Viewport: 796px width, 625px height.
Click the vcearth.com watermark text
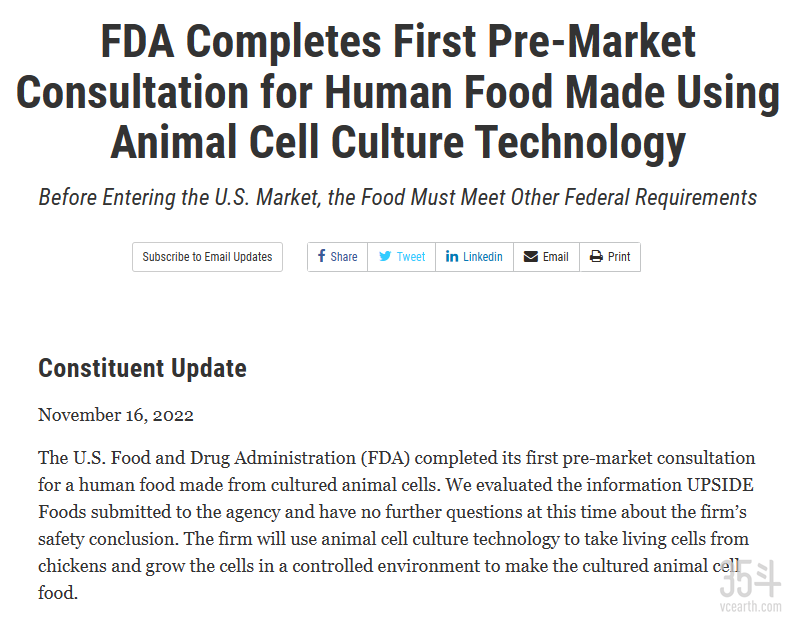click(x=750, y=606)
